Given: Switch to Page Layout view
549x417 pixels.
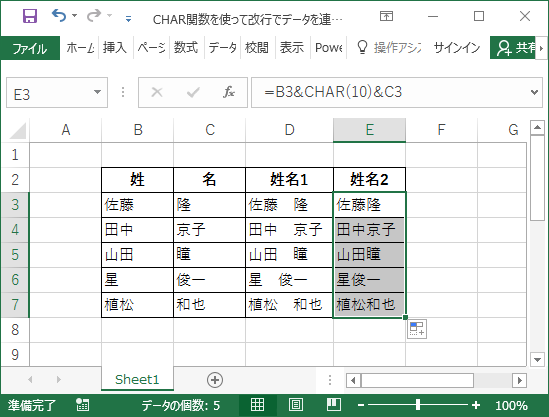Looking at the screenshot, I should pyautogui.click(x=296, y=405).
